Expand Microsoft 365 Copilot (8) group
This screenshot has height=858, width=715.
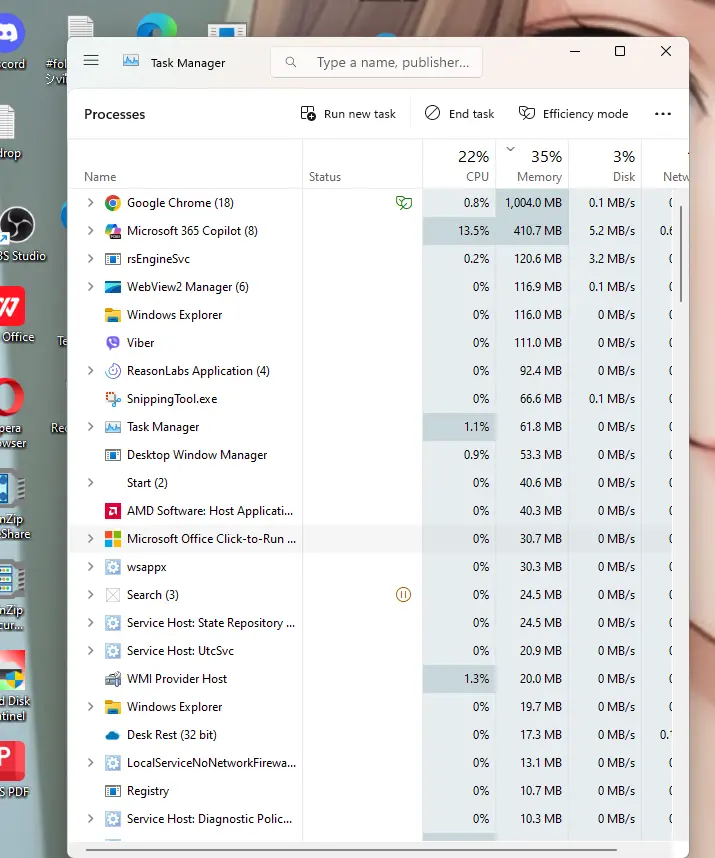pos(90,231)
